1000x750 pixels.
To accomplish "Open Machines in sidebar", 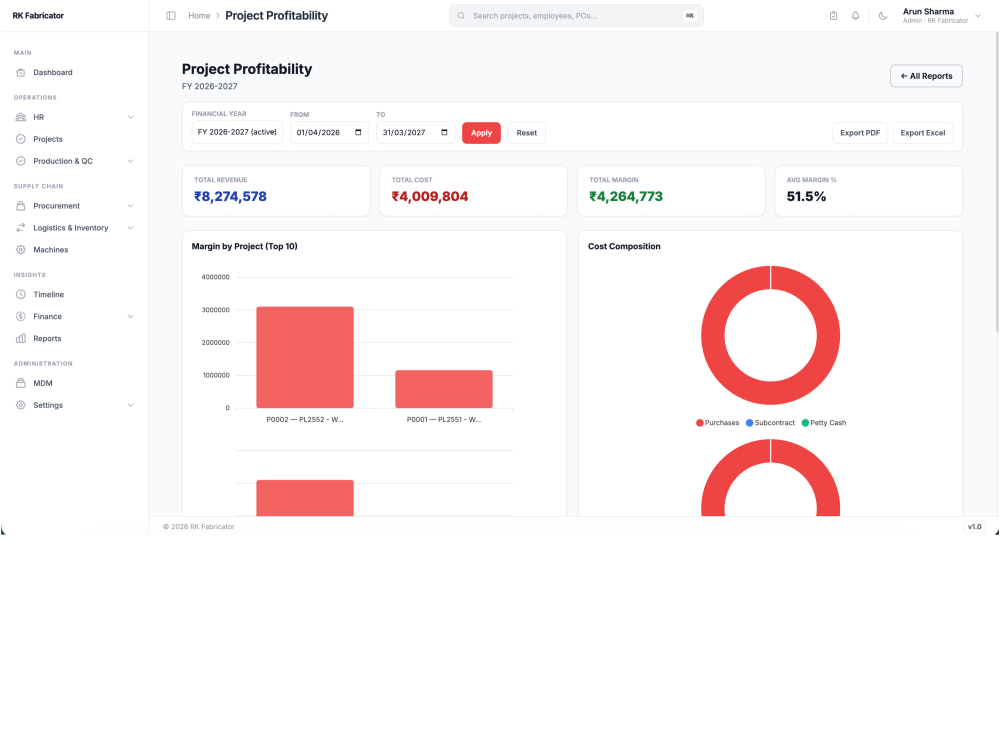I will coord(74,250).
